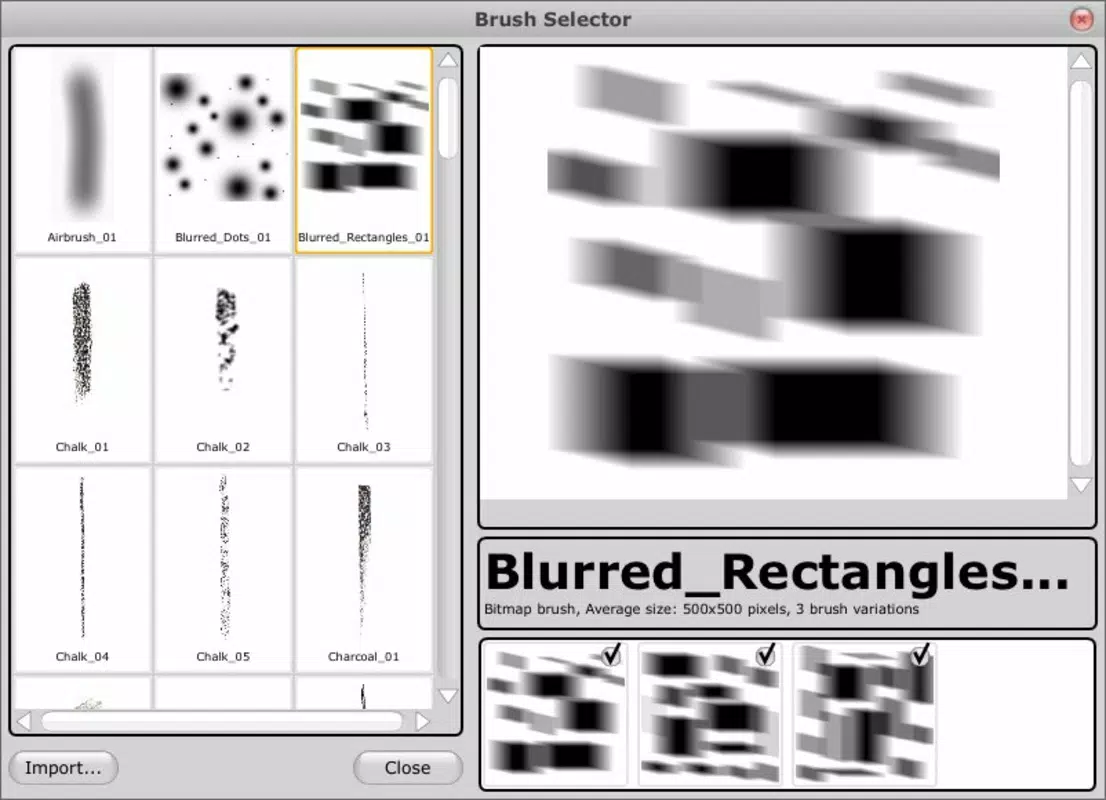The width and height of the screenshot is (1106, 800).
Task: Click the preview pane vertical scrollbar handle
Action: (x=1081, y=272)
